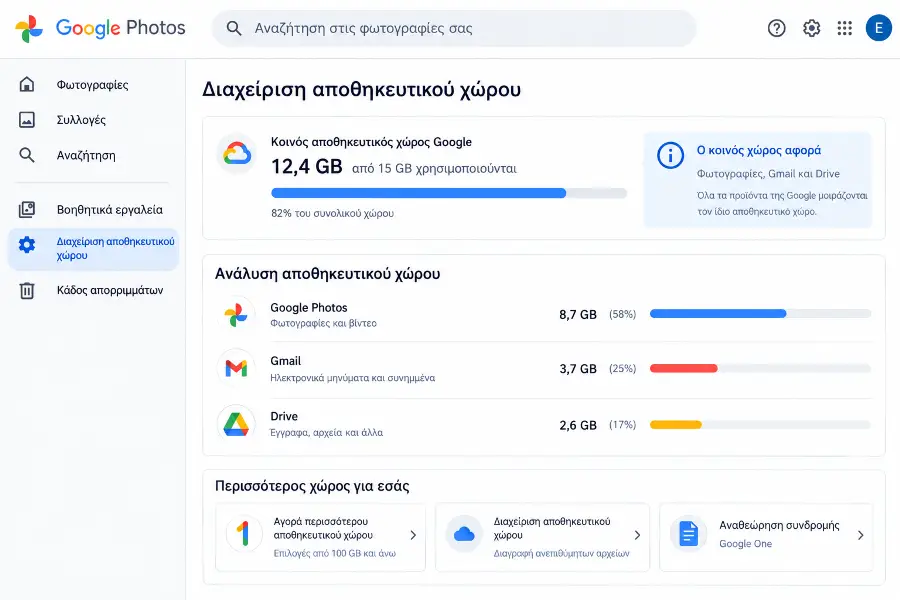
Task: Click the document icon on subscription card
Action: 688,533
